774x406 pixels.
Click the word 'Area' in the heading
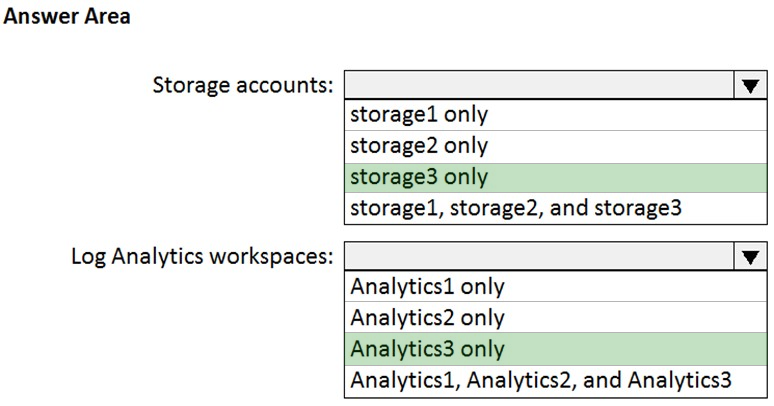pos(107,16)
